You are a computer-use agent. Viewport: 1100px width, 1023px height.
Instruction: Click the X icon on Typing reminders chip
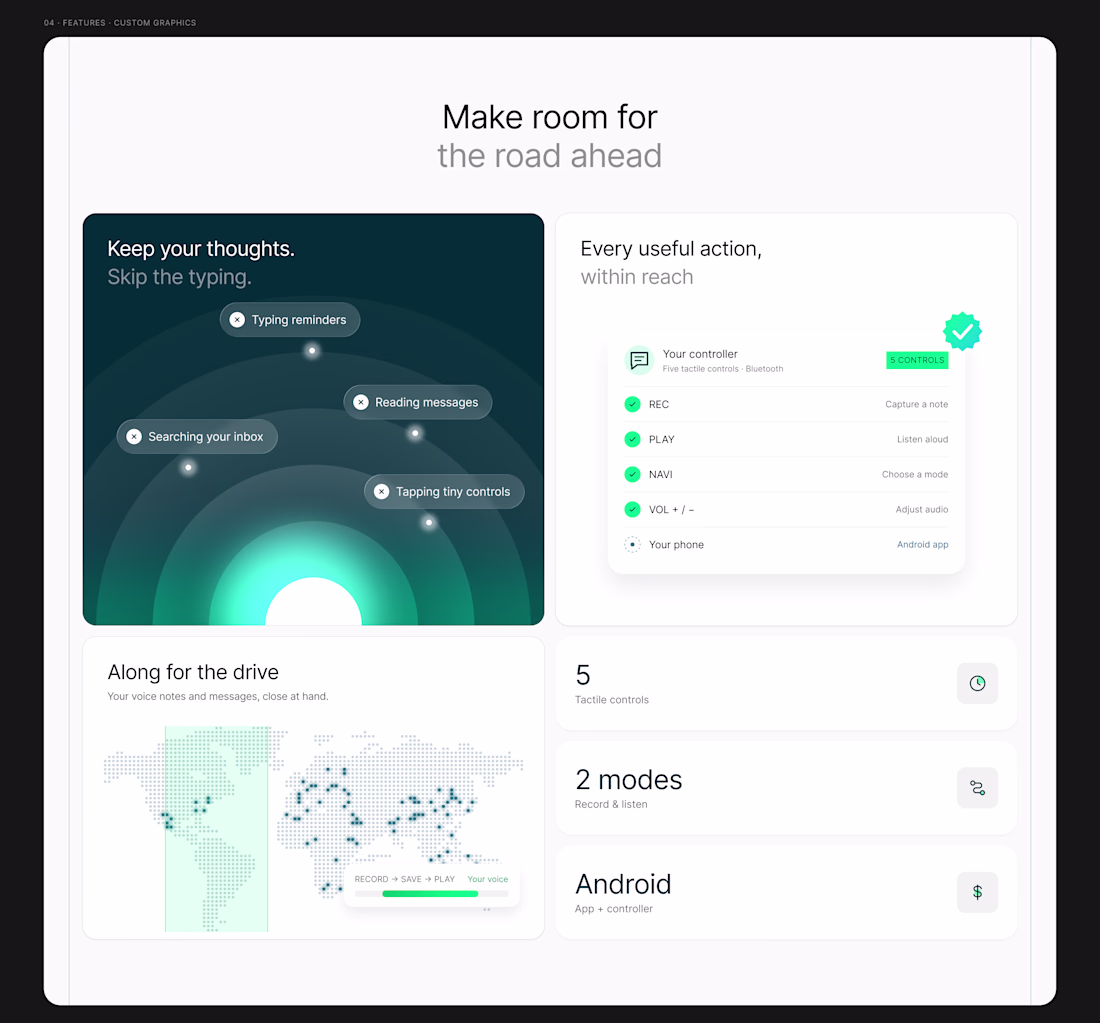(x=237, y=320)
